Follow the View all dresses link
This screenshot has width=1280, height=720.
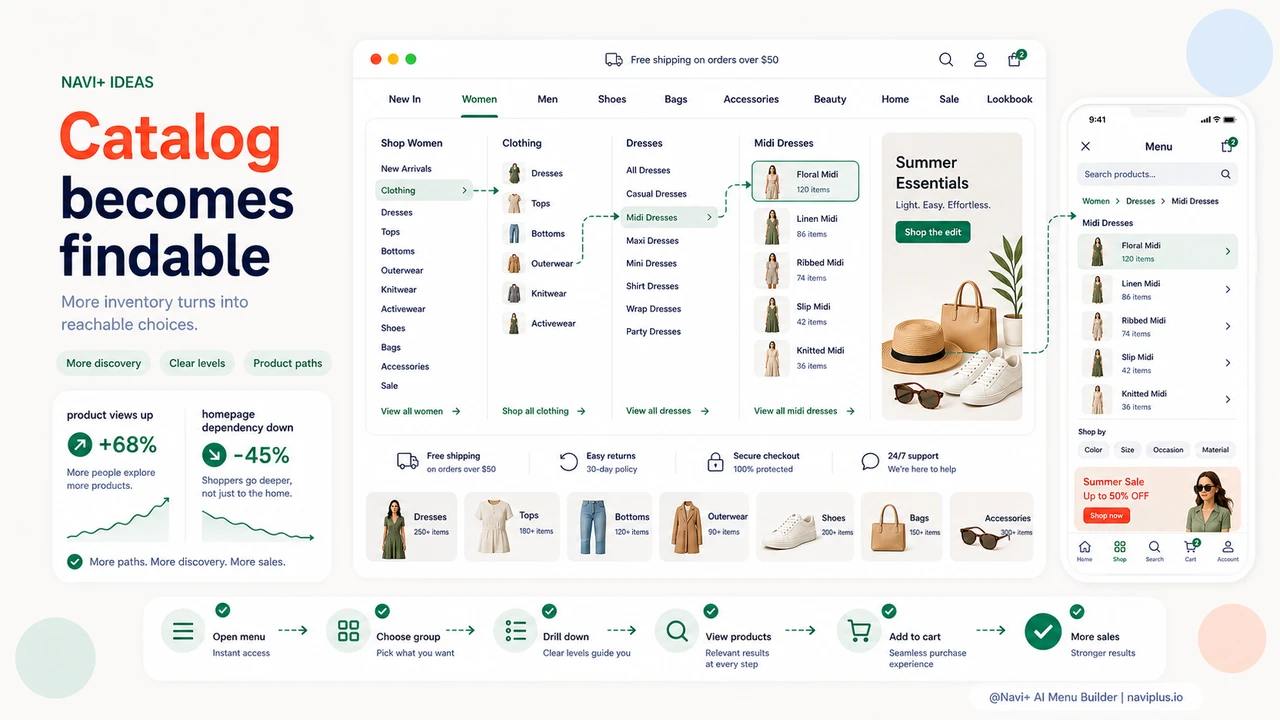pos(667,411)
